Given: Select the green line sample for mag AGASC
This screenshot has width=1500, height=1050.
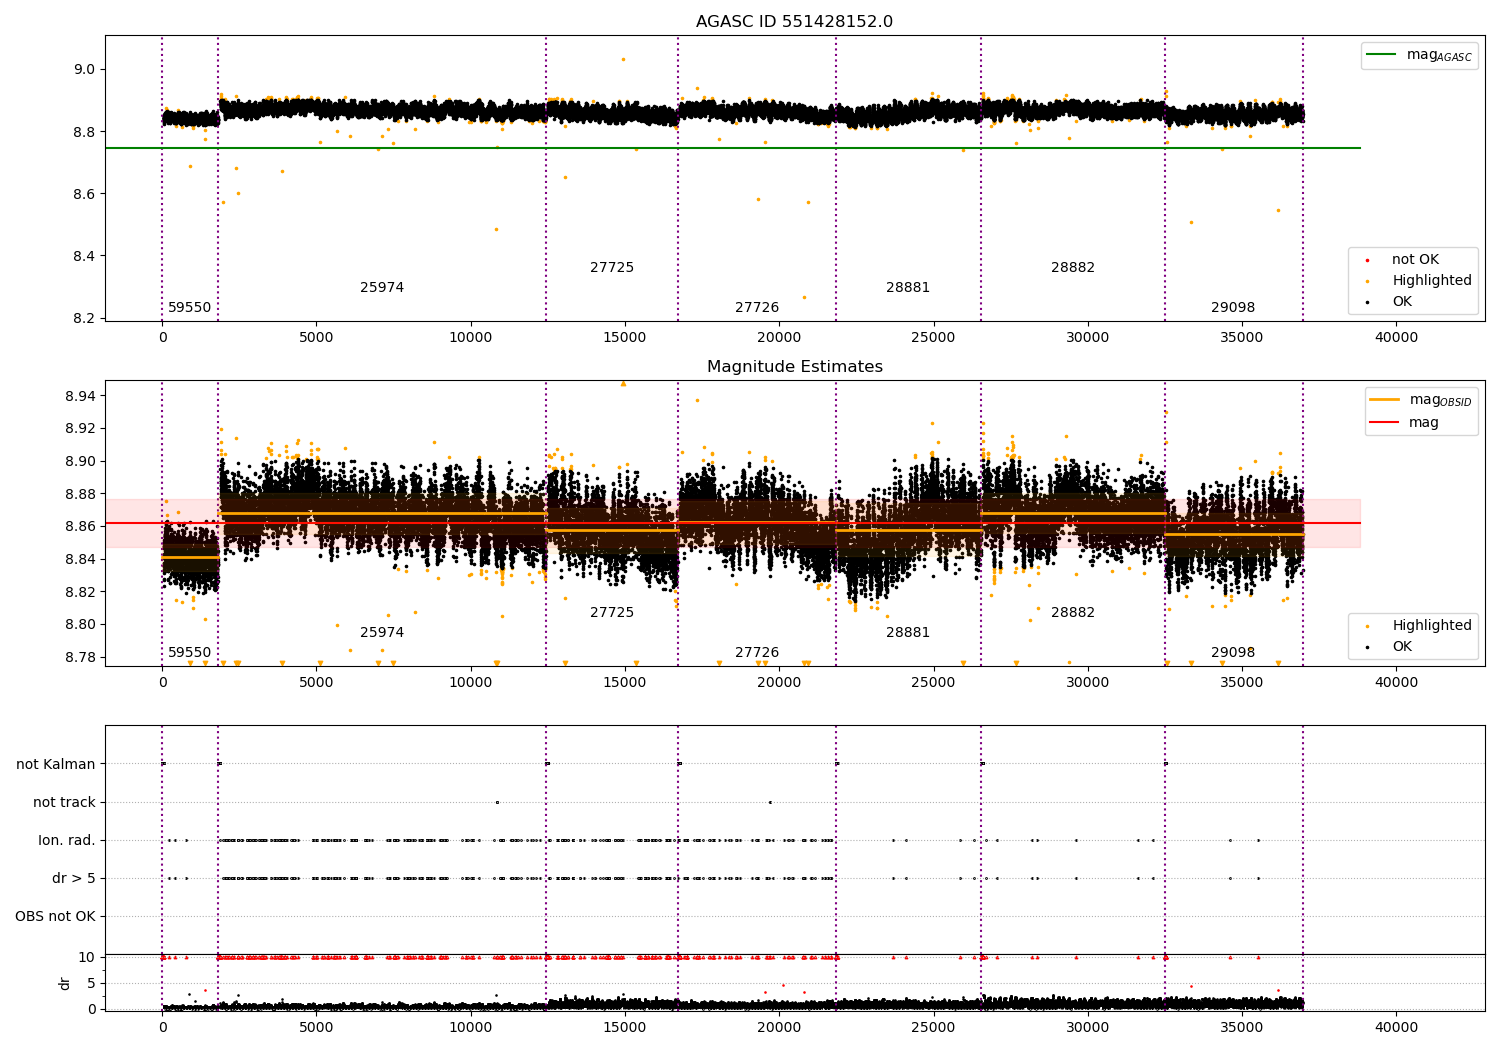Looking at the screenshot, I should tap(1382, 55).
